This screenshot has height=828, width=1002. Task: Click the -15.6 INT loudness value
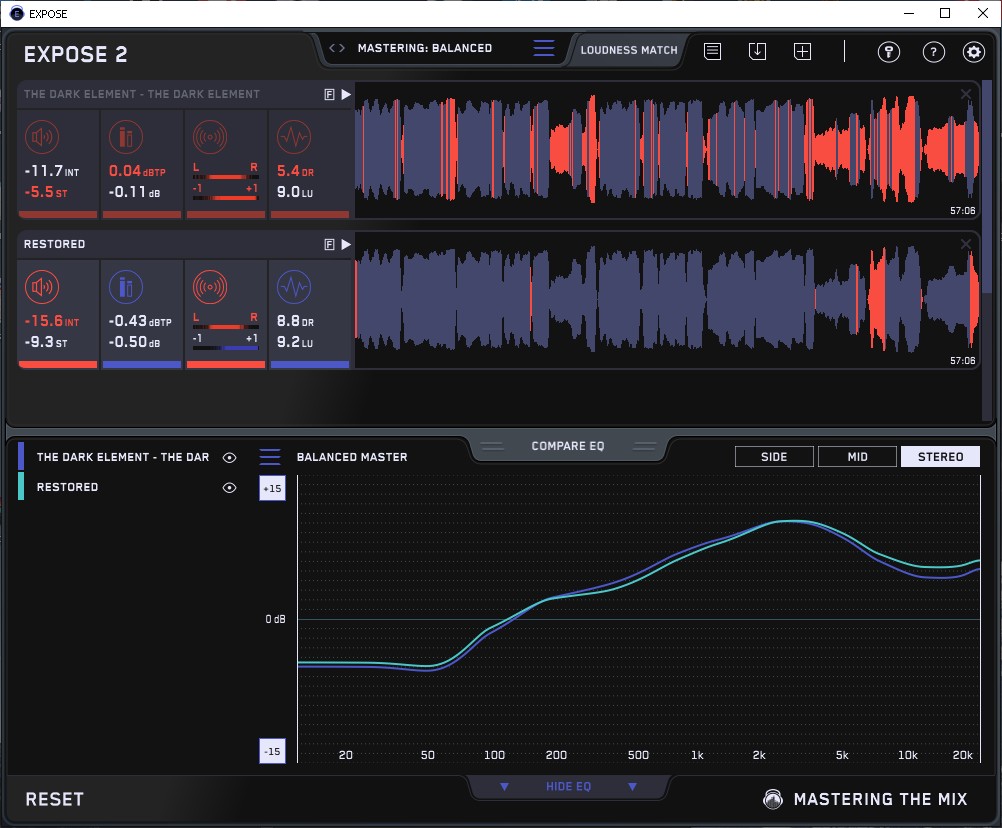(x=52, y=321)
